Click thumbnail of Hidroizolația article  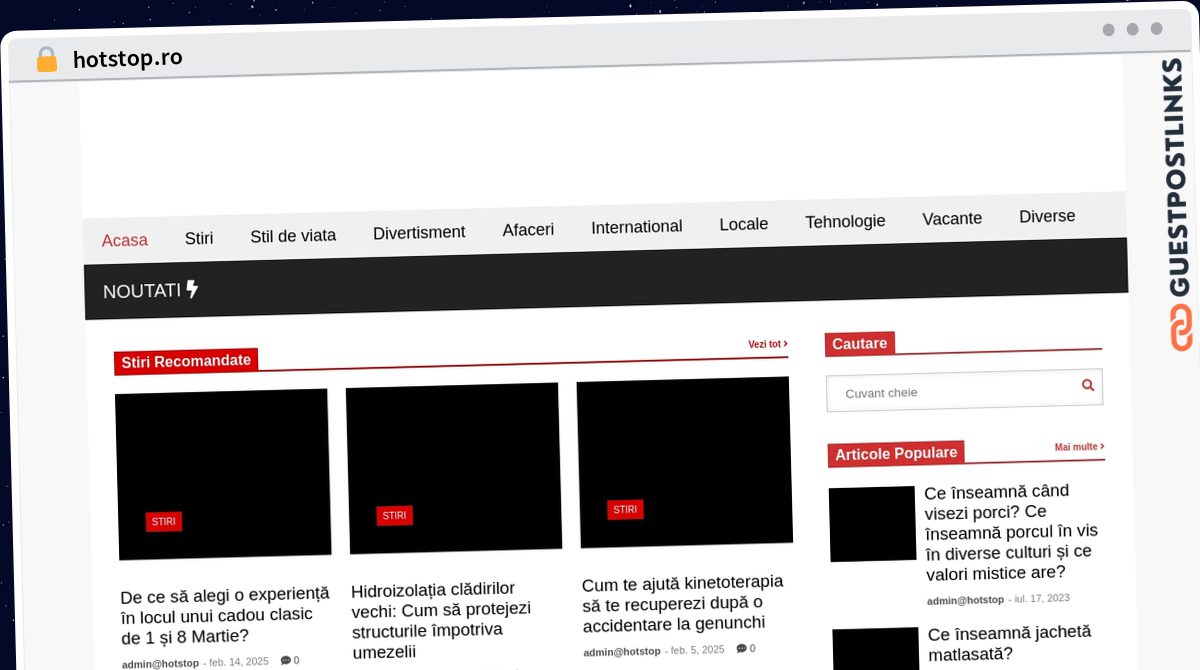454,468
